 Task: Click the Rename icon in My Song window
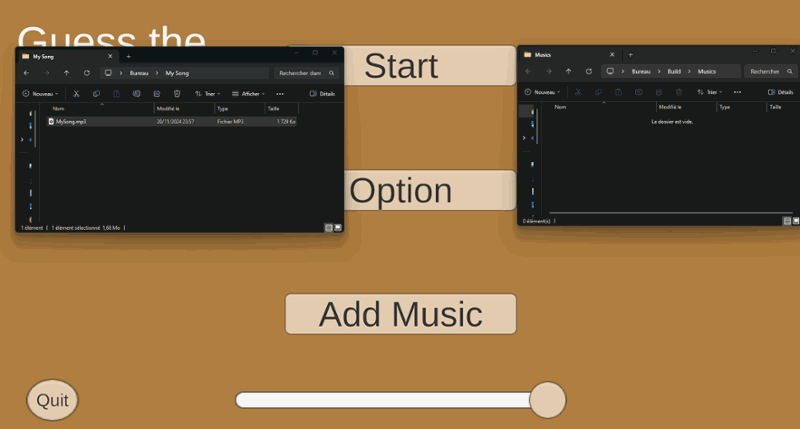(137, 94)
